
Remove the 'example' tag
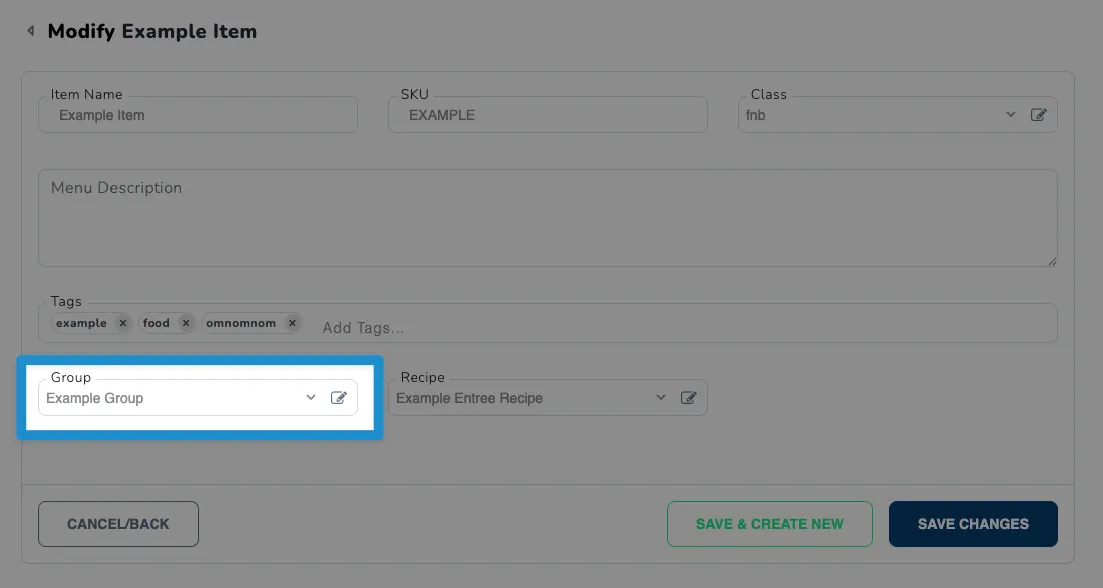(122, 323)
